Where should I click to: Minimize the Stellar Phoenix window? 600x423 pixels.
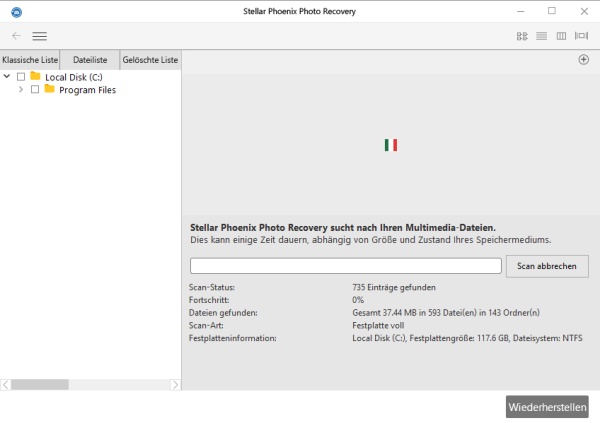coord(520,11)
